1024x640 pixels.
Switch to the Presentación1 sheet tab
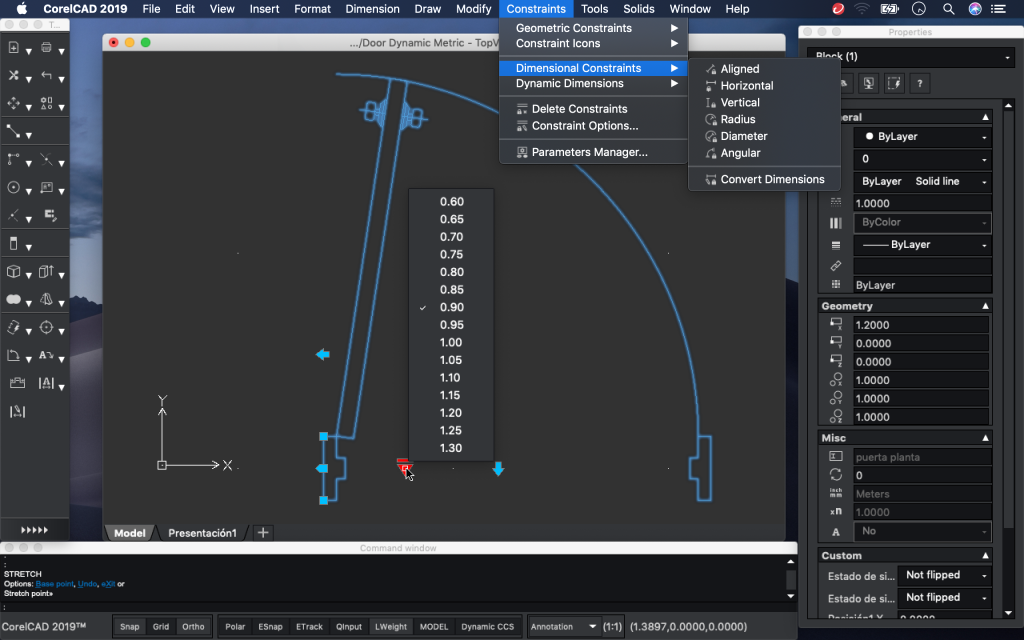click(202, 533)
